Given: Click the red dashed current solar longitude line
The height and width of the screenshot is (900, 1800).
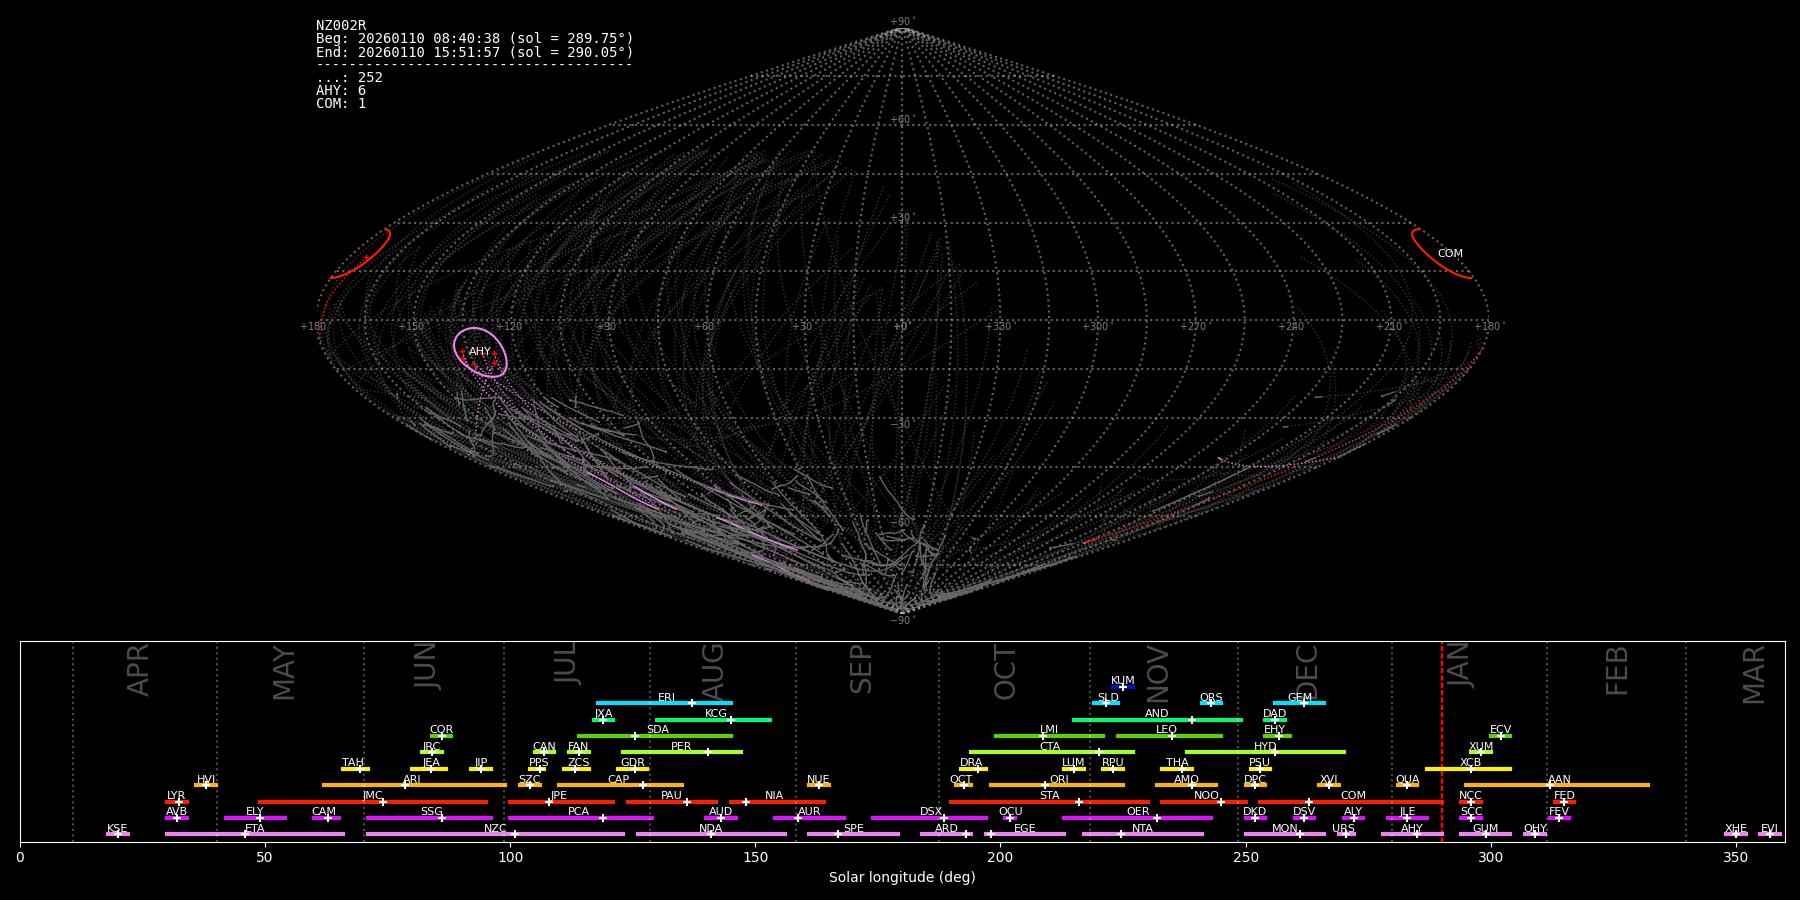Looking at the screenshot, I should [1442, 741].
